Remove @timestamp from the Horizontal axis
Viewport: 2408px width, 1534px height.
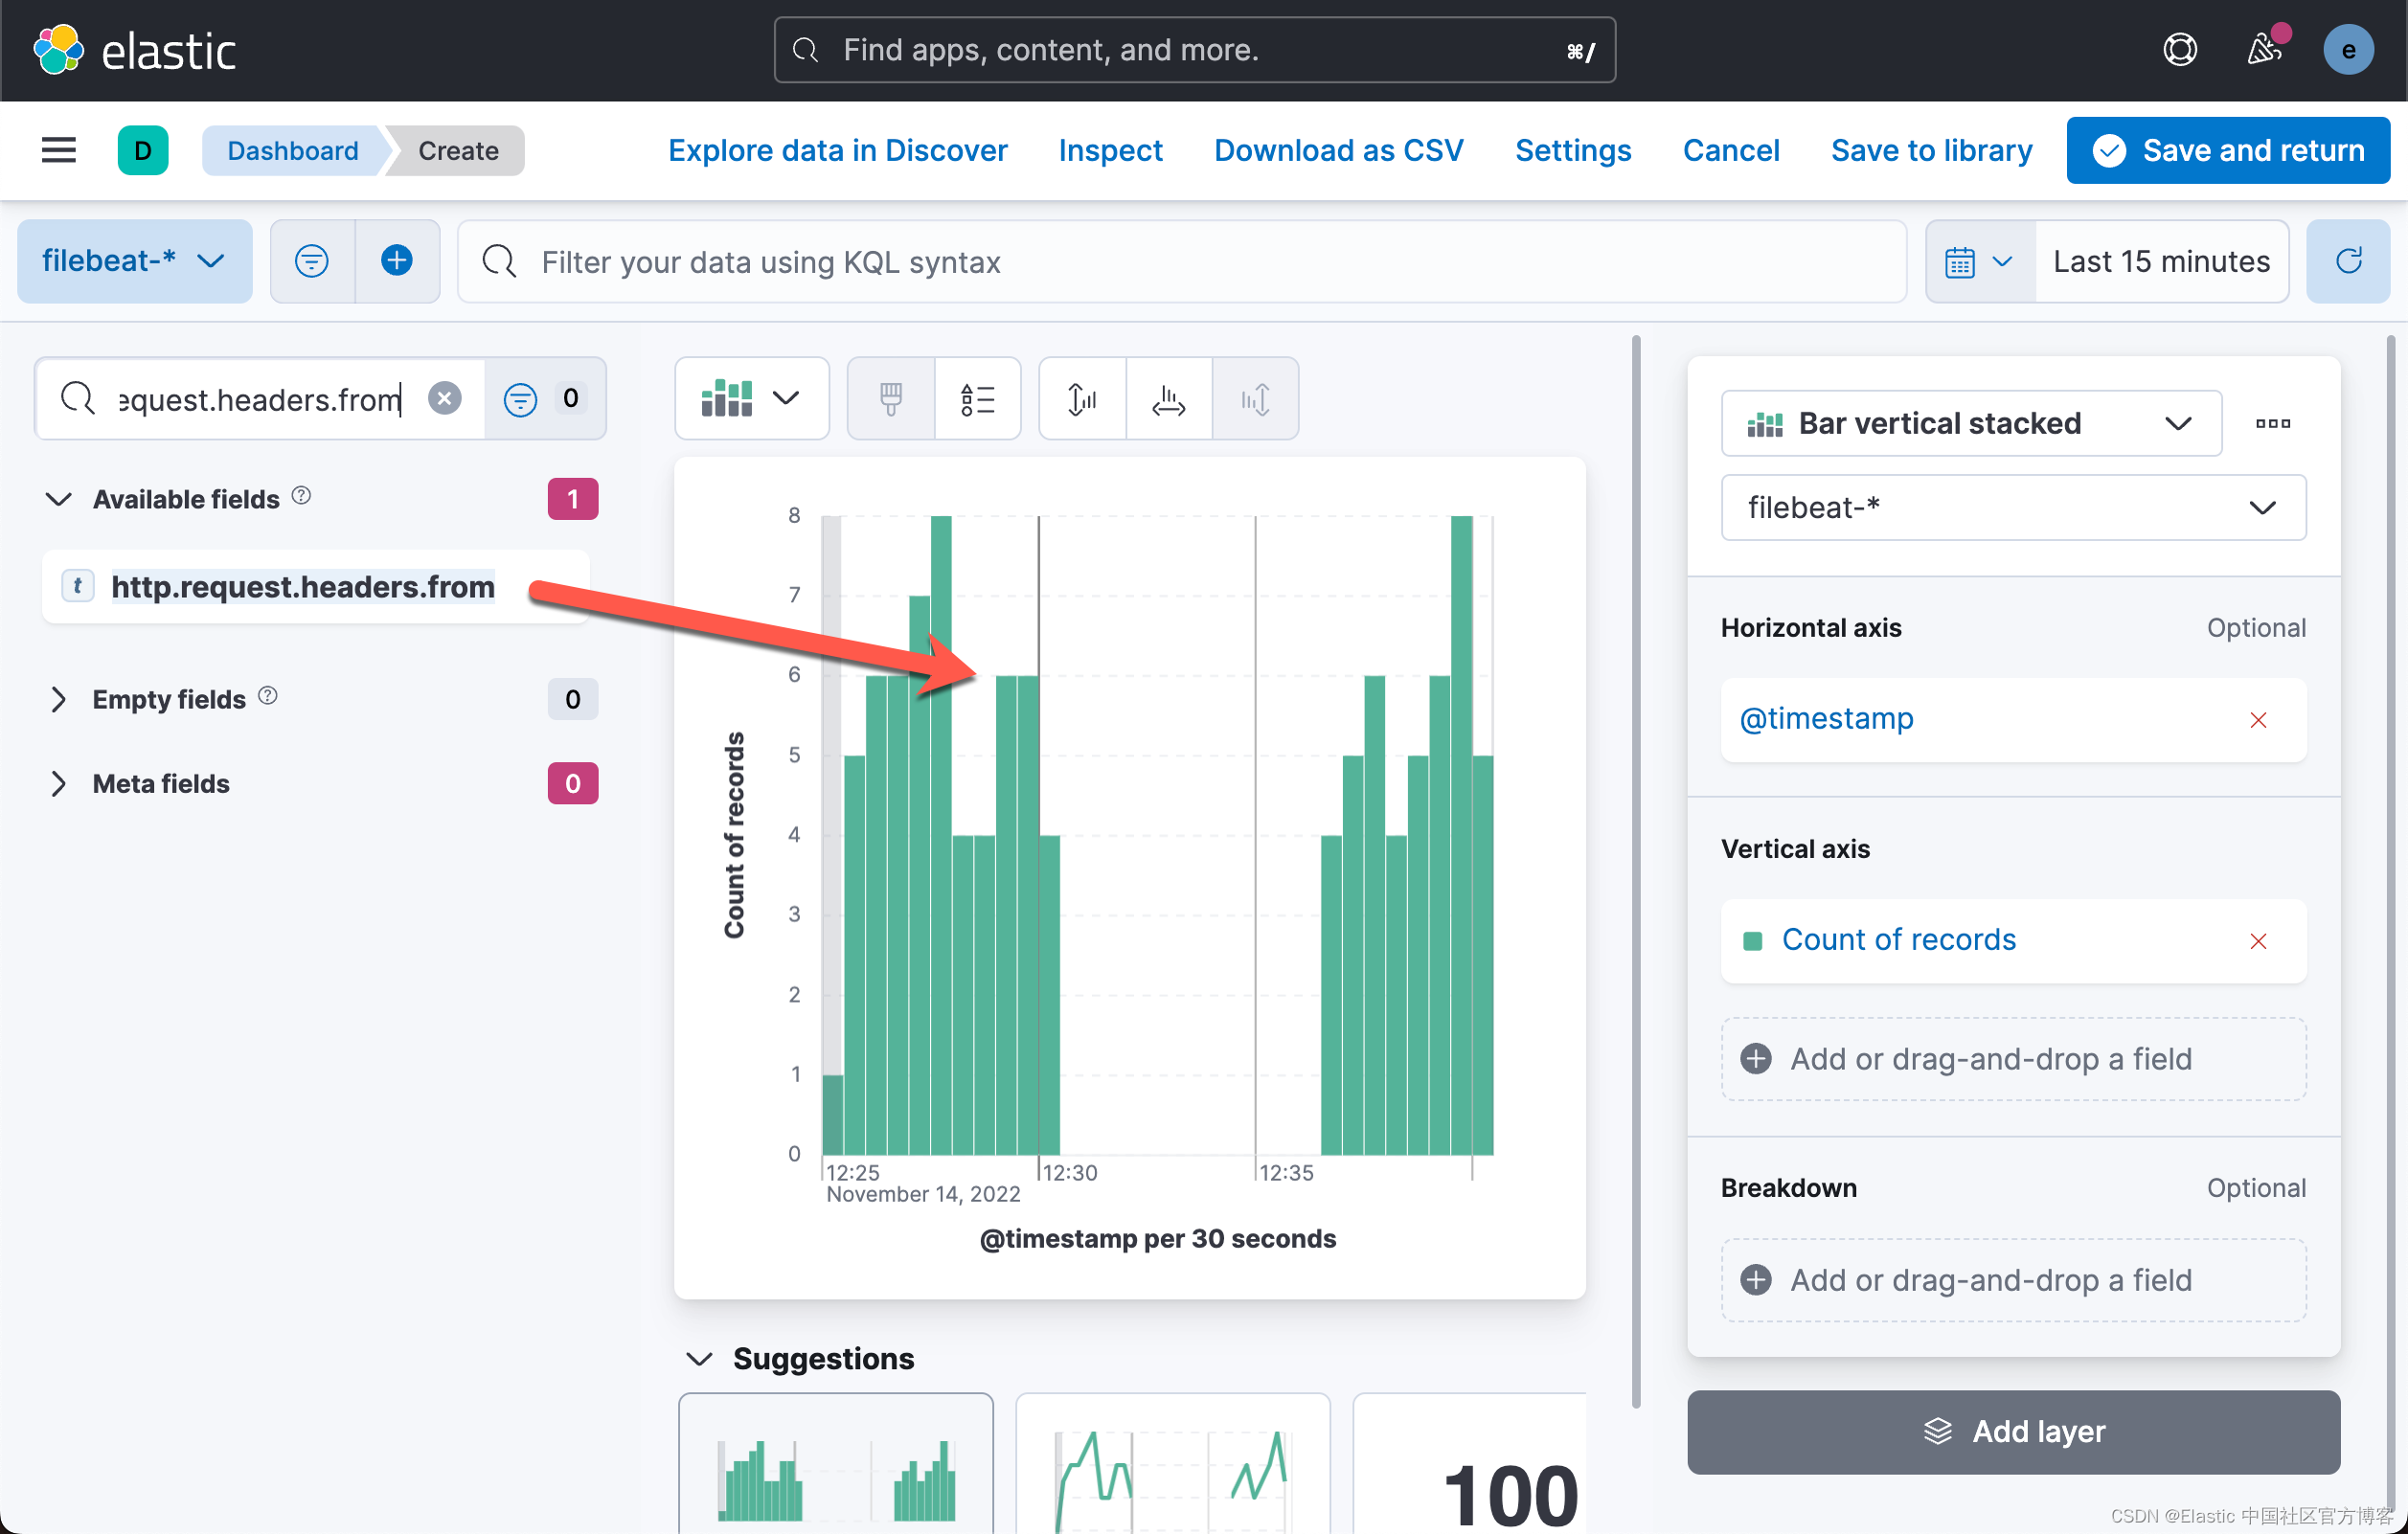point(2259,719)
